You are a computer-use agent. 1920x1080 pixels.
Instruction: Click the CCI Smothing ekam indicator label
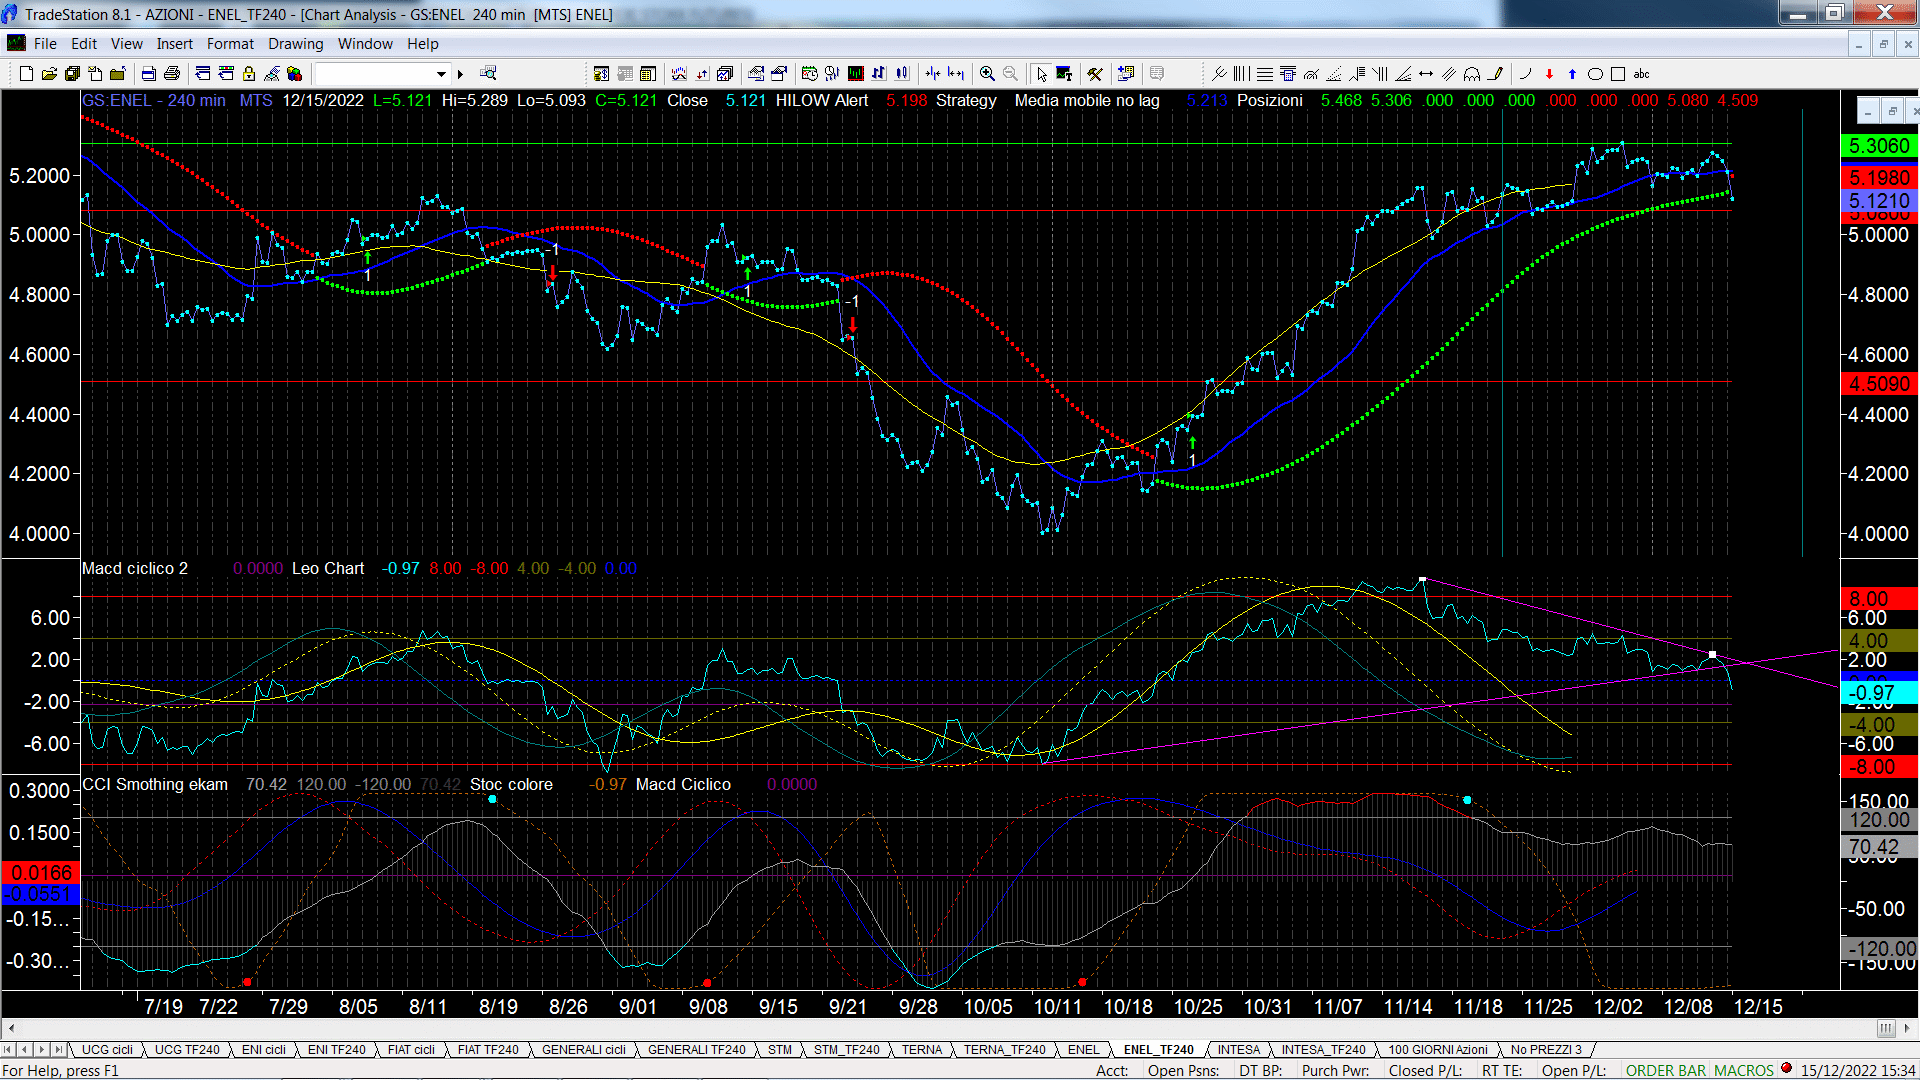point(155,784)
